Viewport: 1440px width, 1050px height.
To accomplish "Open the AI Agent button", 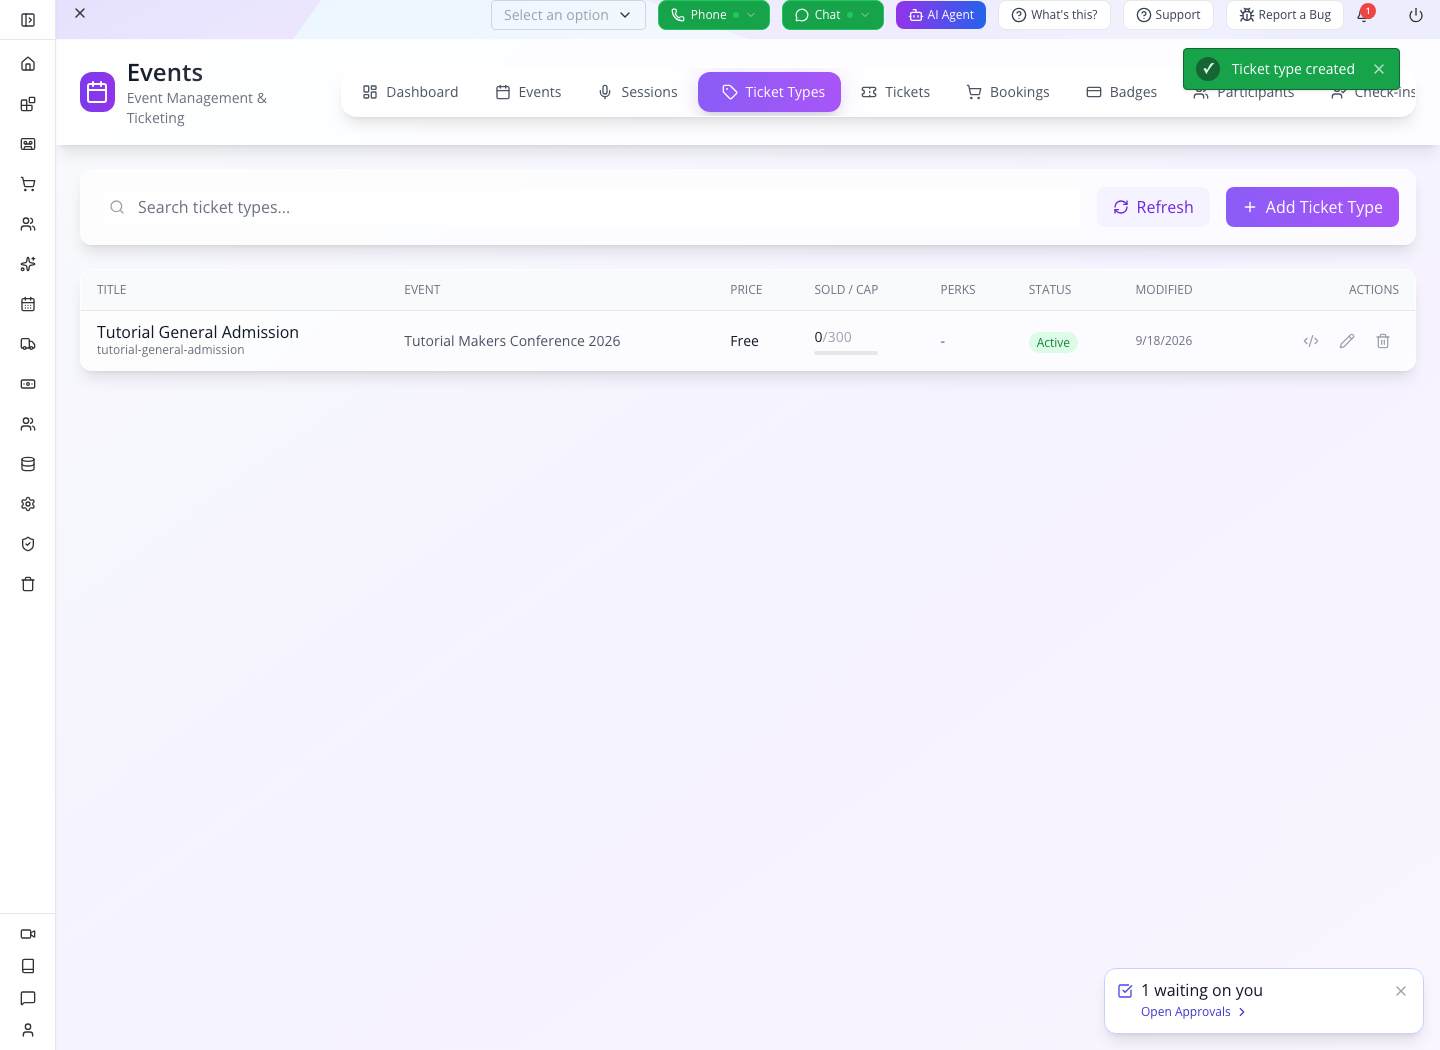I will pyautogui.click(x=941, y=15).
